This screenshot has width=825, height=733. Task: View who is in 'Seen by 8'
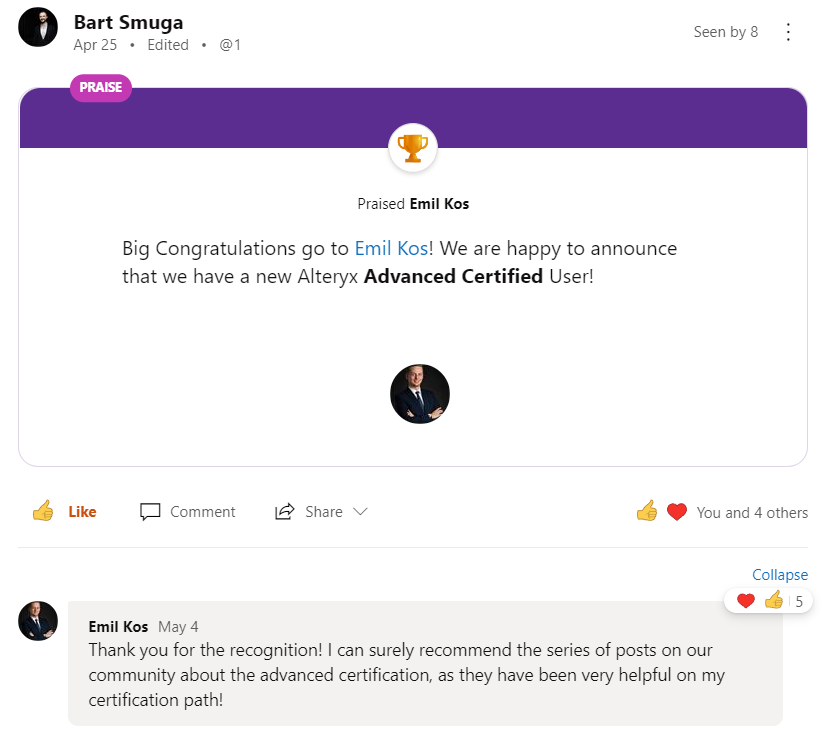725,32
